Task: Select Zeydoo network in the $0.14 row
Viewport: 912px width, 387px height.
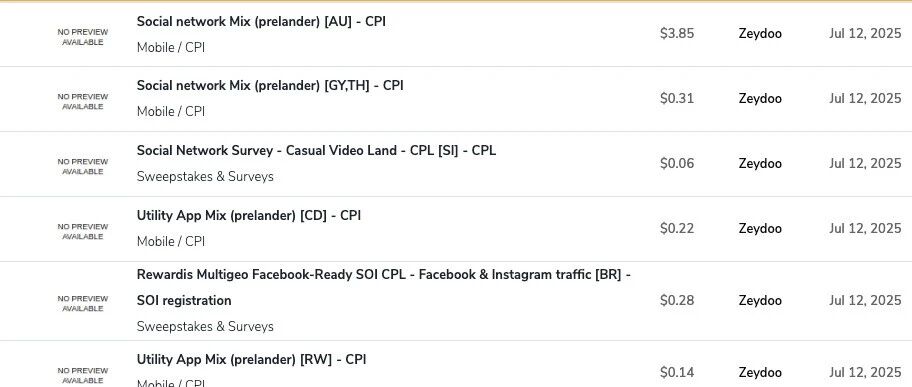Action: (x=760, y=372)
